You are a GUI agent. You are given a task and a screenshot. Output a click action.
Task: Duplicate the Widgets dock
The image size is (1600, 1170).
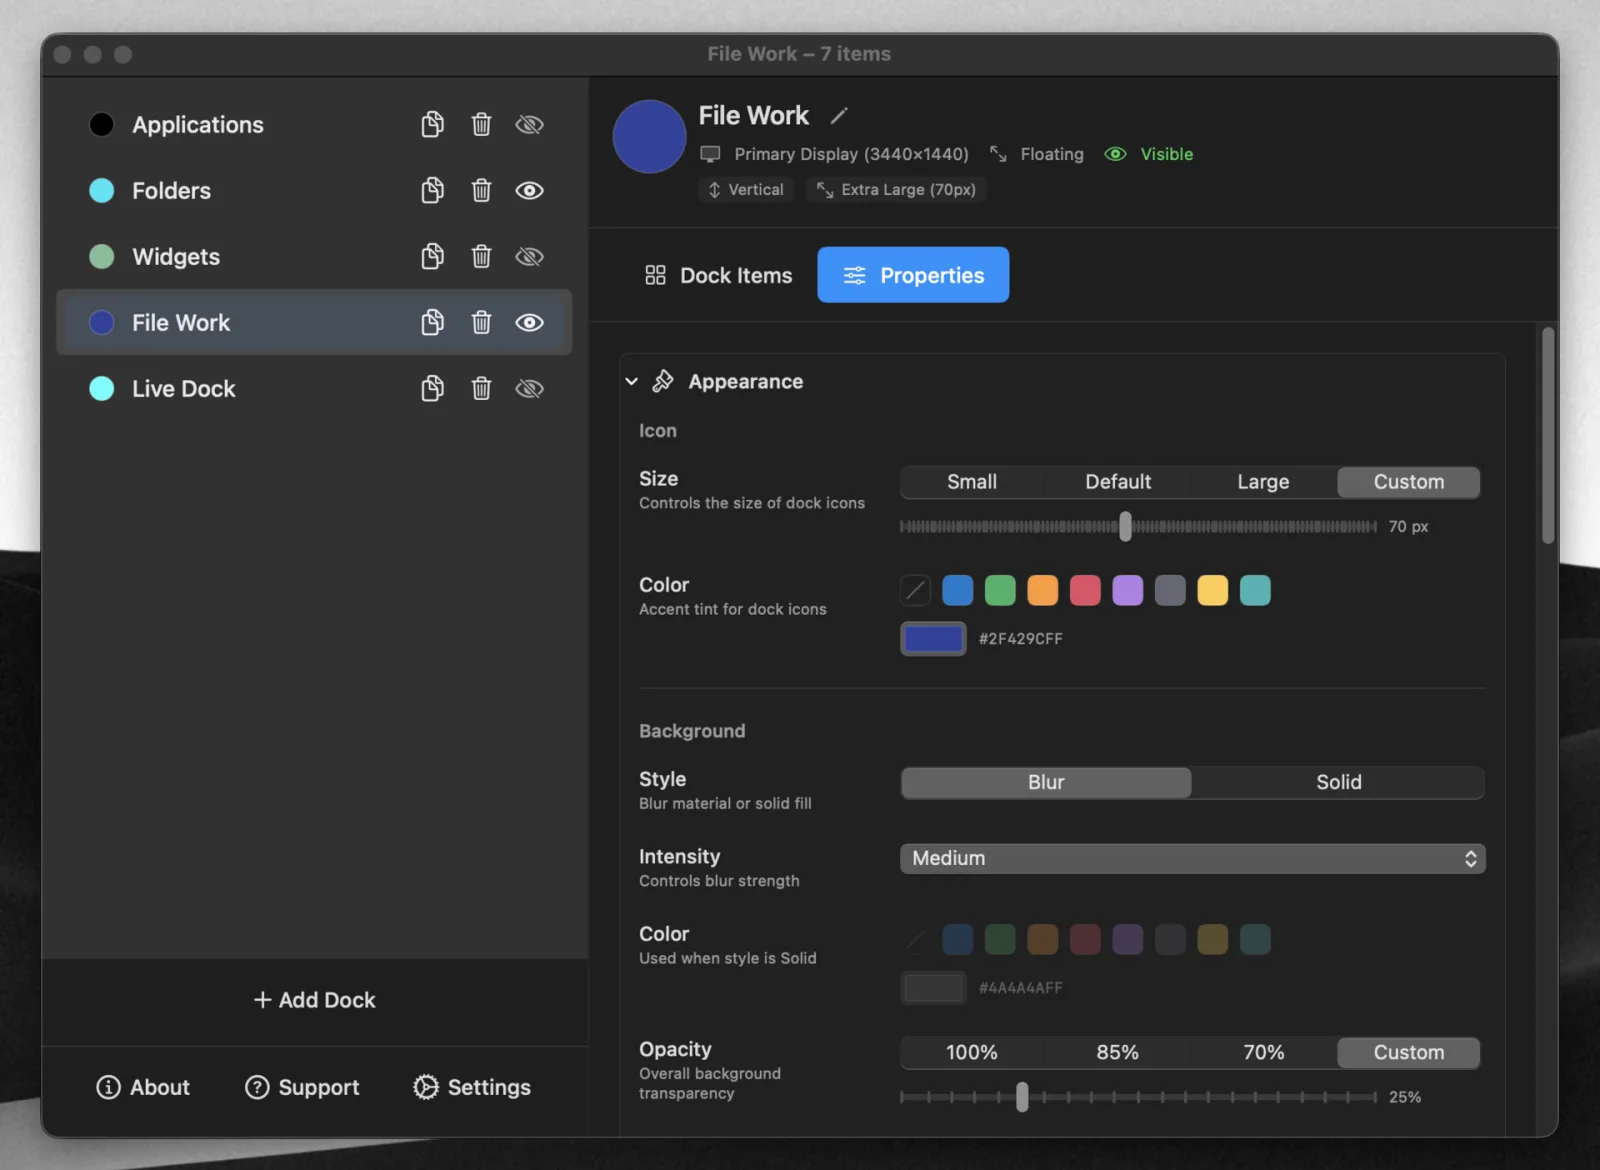[x=432, y=256]
